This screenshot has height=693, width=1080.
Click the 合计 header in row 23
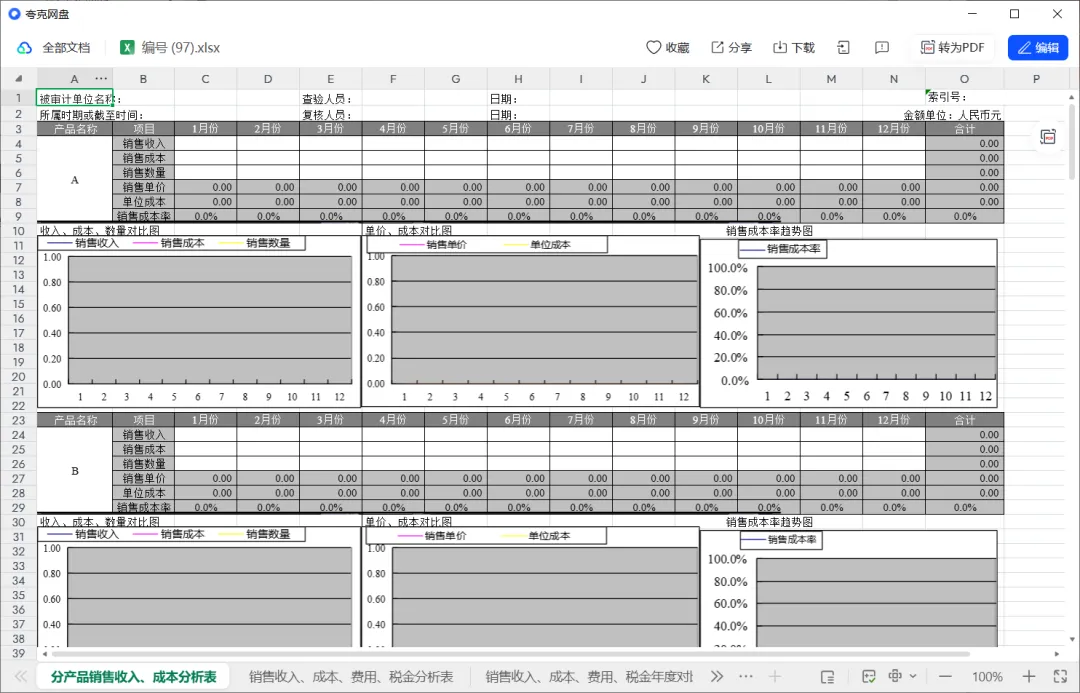[x=964, y=420]
